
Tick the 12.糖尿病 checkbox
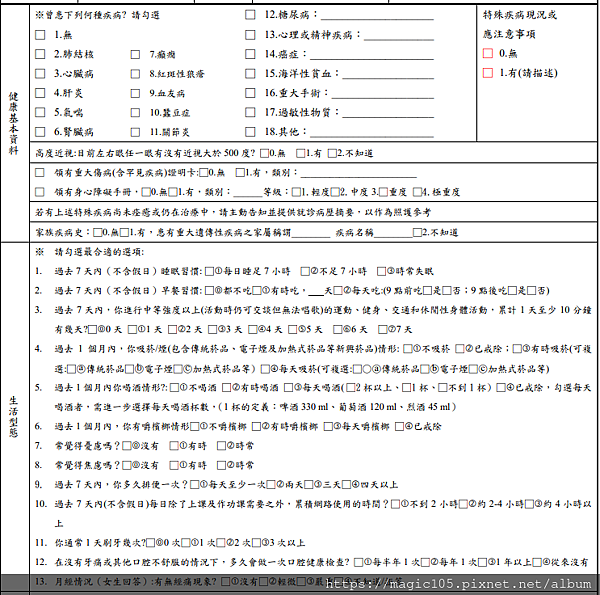pyautogui.click(x=250, y=15)
